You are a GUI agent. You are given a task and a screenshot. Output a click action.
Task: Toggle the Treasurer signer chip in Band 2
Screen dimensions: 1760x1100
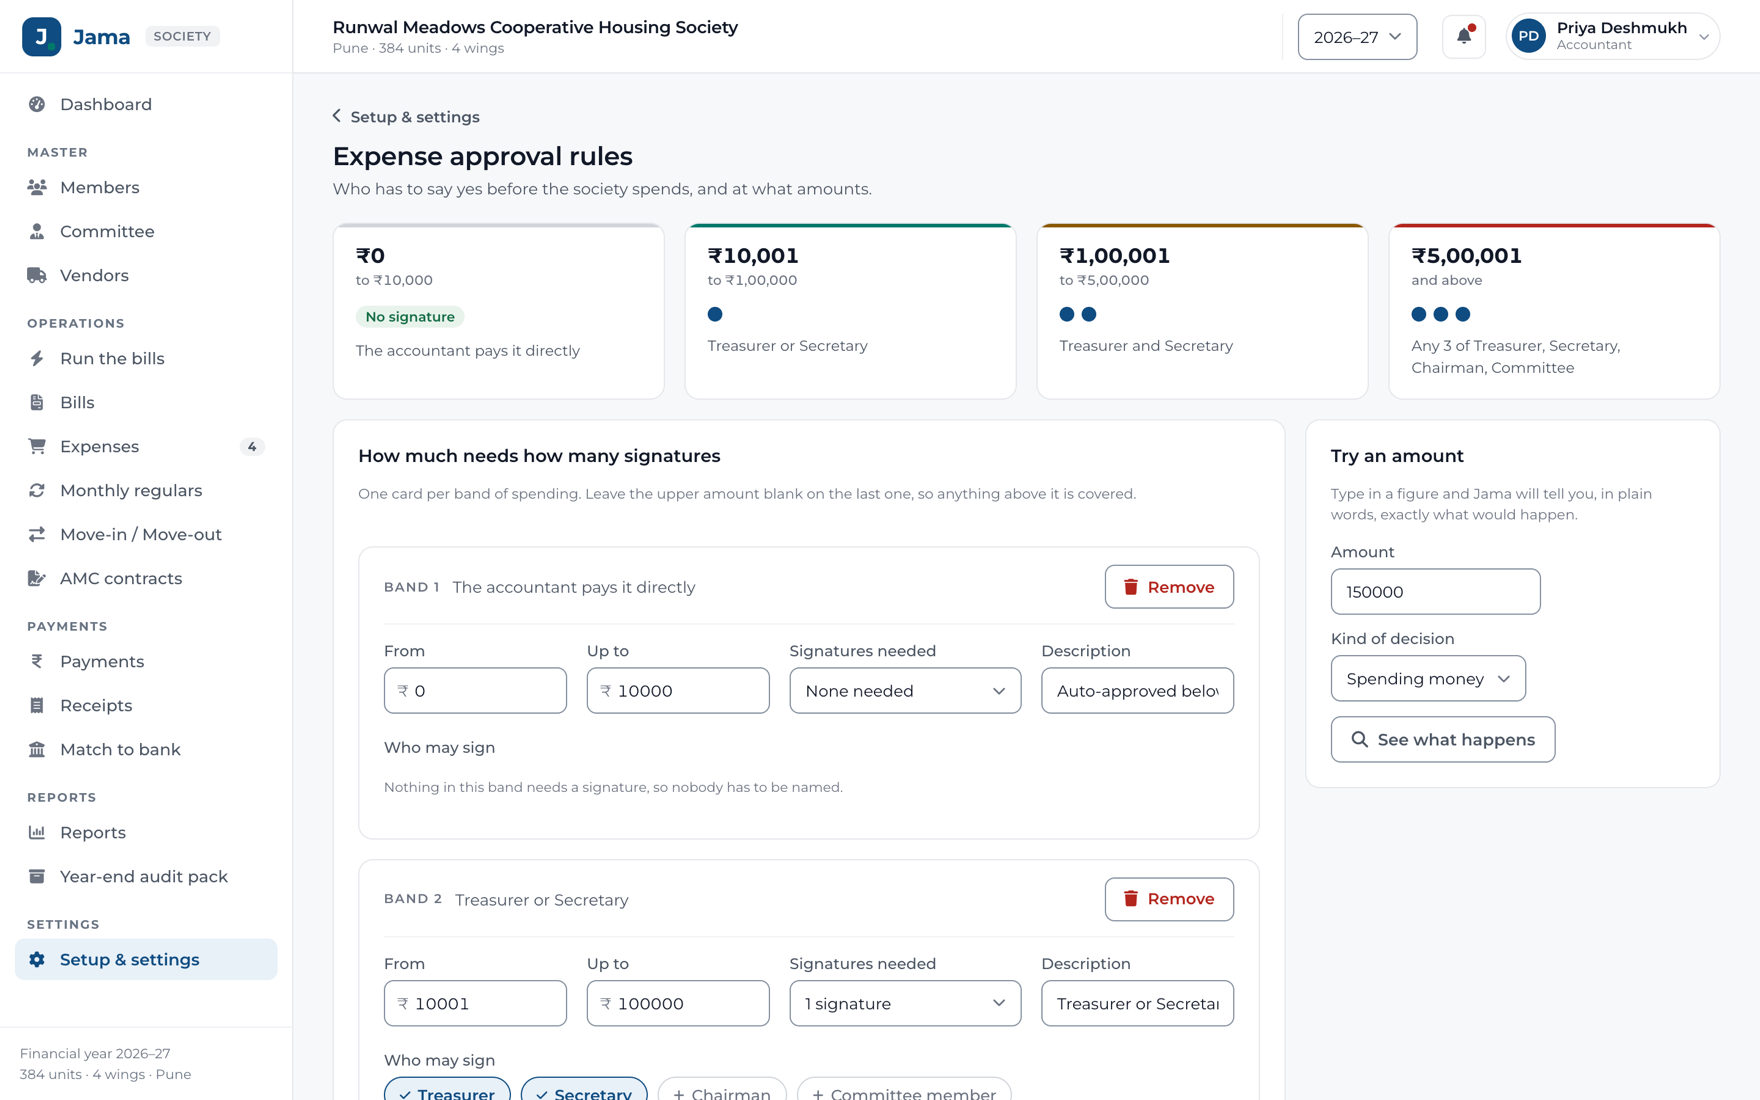click(x=447, y=1090)
